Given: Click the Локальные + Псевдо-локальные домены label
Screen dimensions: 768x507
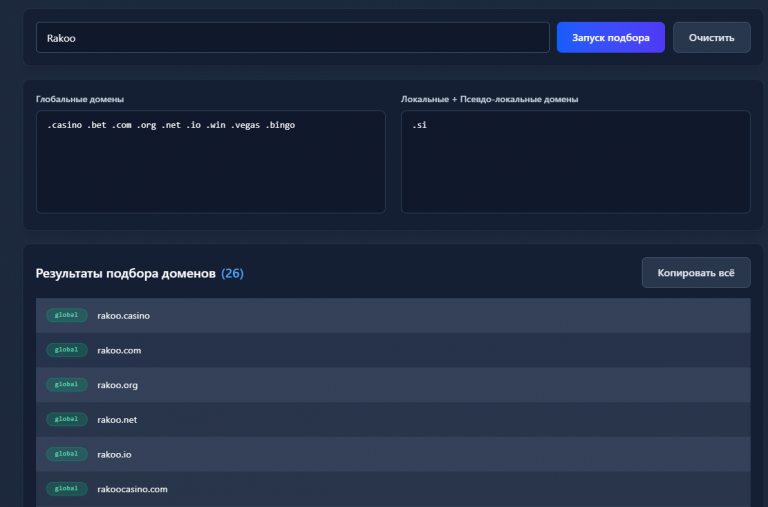Looking at the screenshot, I should point(489,99).
